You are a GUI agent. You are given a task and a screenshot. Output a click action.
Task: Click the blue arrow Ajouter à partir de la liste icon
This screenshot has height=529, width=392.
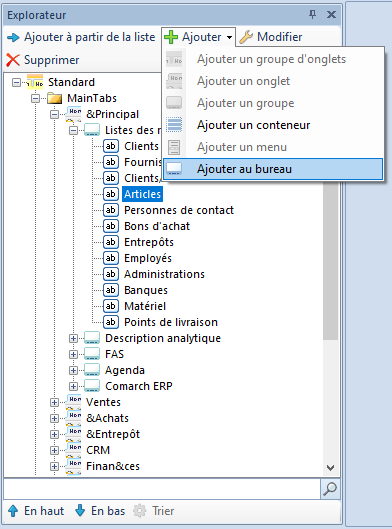coord(13,37)
